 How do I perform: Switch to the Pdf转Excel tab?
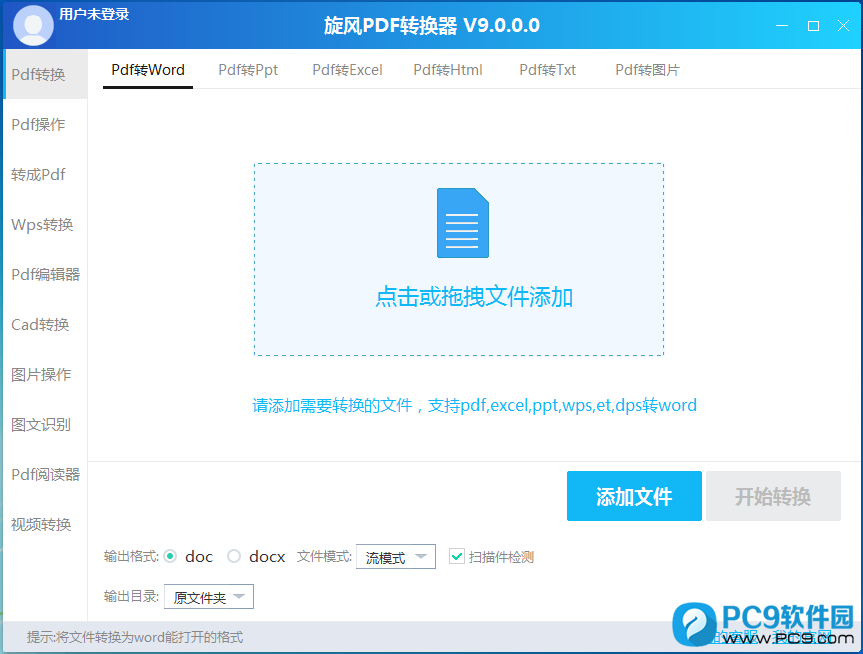coord(347,70)
